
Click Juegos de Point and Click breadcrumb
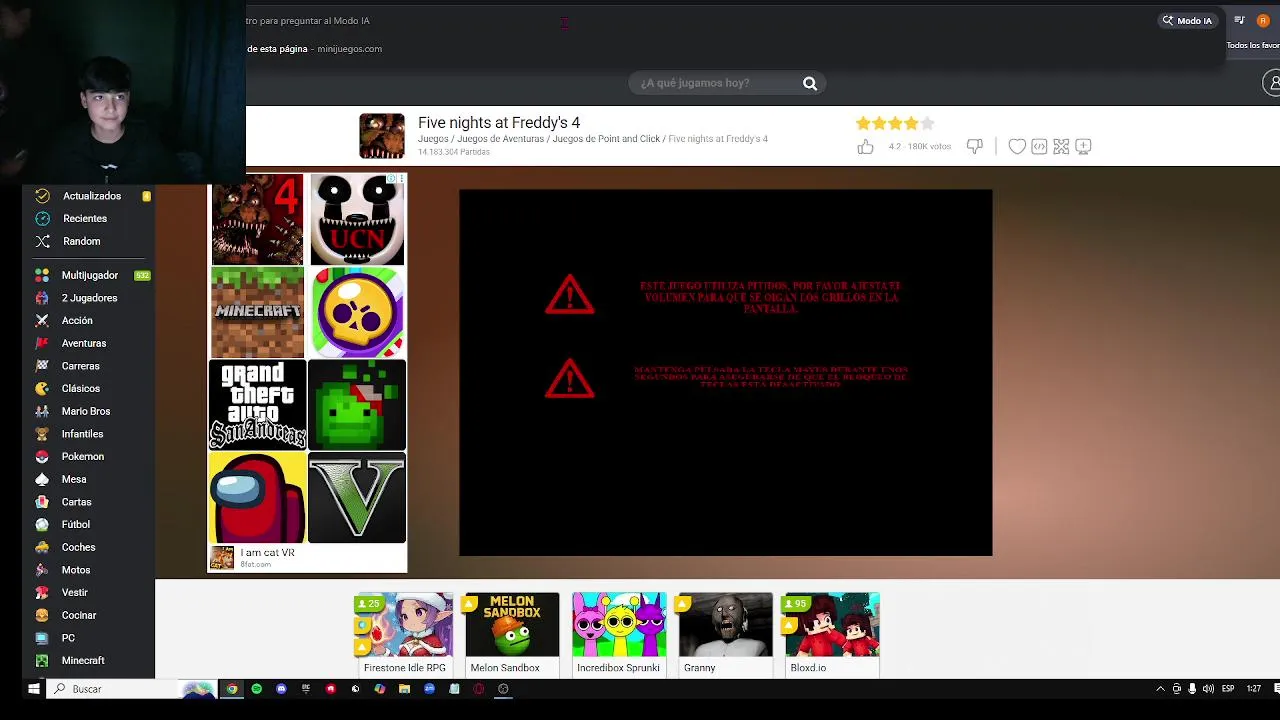tap(606, 139)
